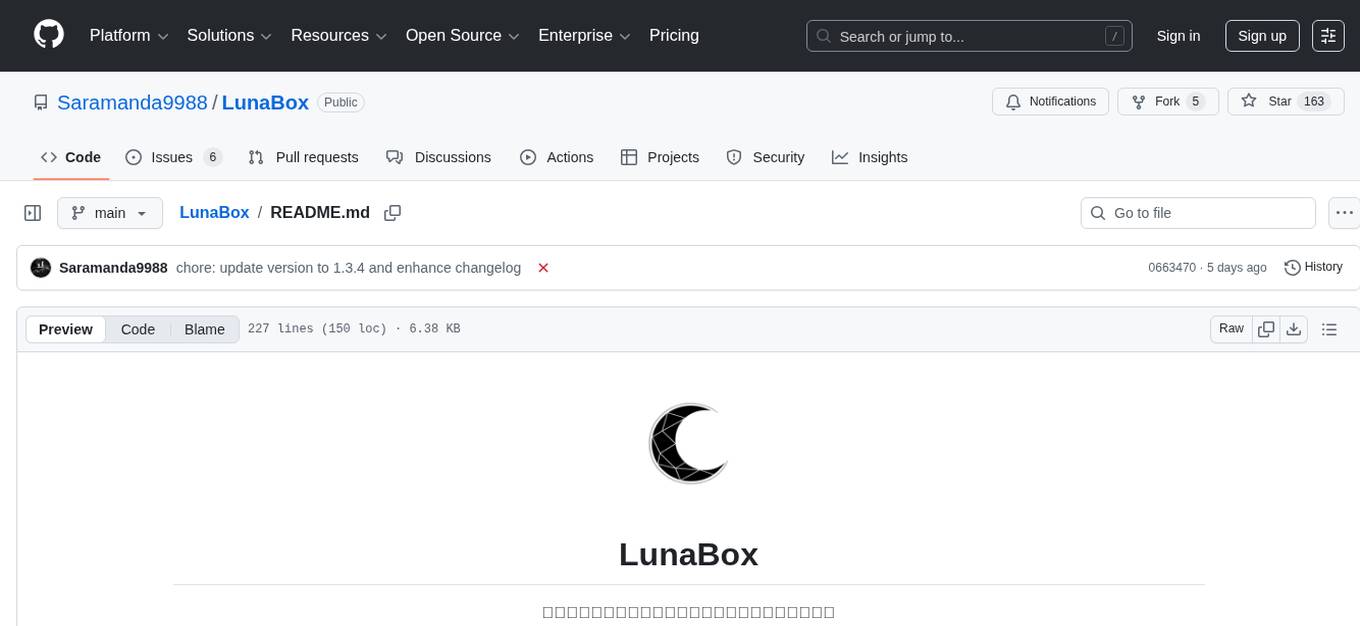Copy the README.md file path
The height and width of the screenshot is (626, 1360).
point(392,212)
